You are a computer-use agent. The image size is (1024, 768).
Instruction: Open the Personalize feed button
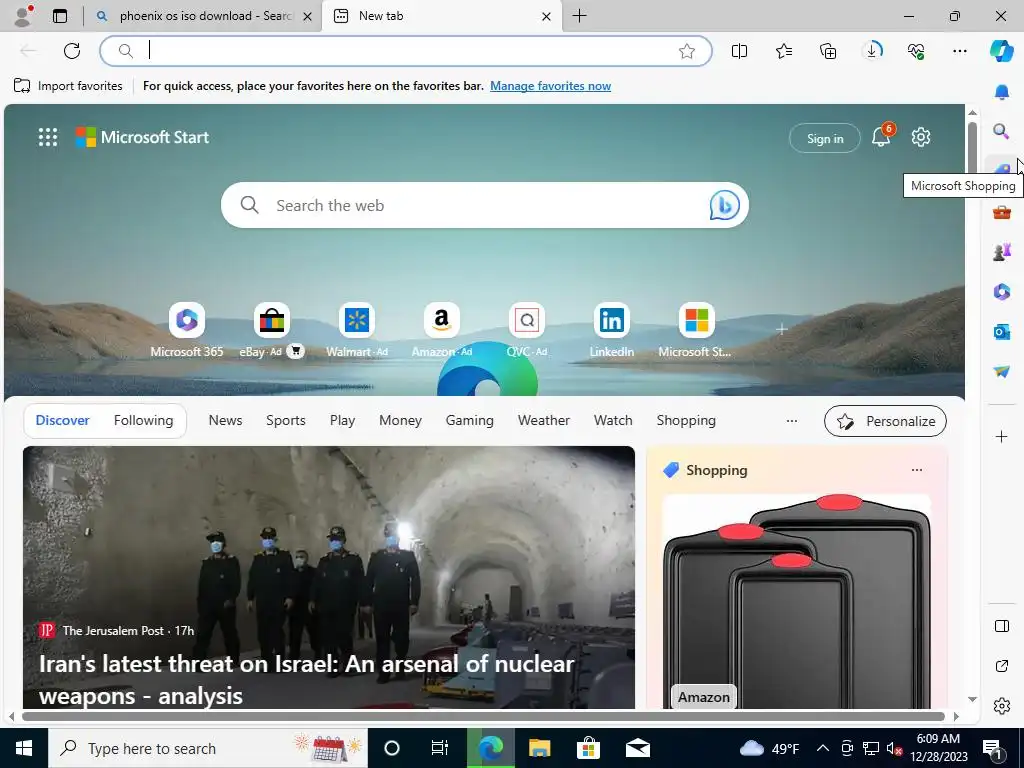coord(885,421)
